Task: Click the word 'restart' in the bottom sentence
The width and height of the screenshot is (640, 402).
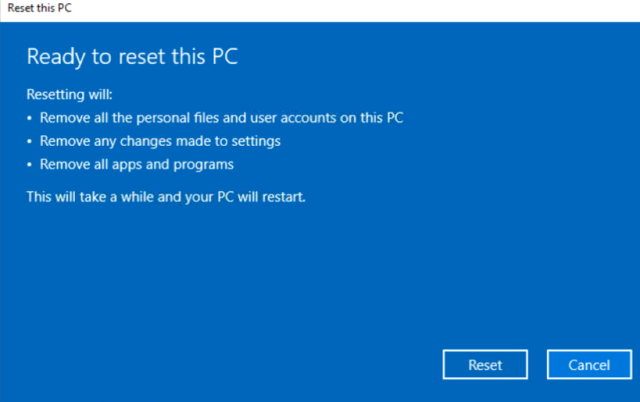Action: pyautogui.click(x=282, y=196)
